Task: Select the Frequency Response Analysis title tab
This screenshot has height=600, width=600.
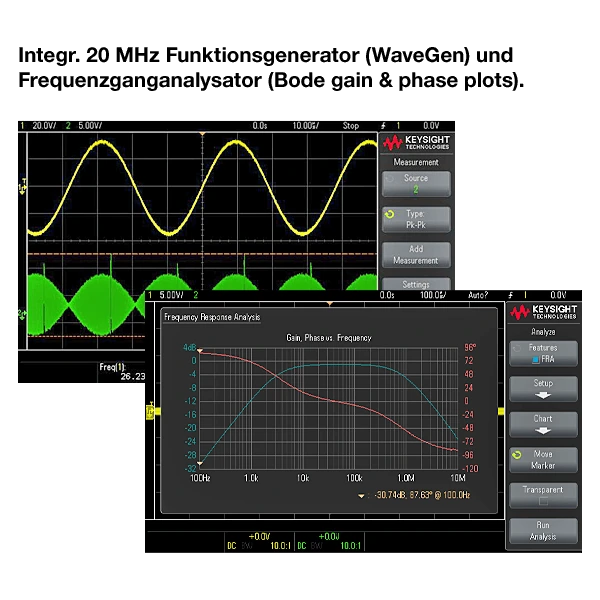Action: pos(211,317)
